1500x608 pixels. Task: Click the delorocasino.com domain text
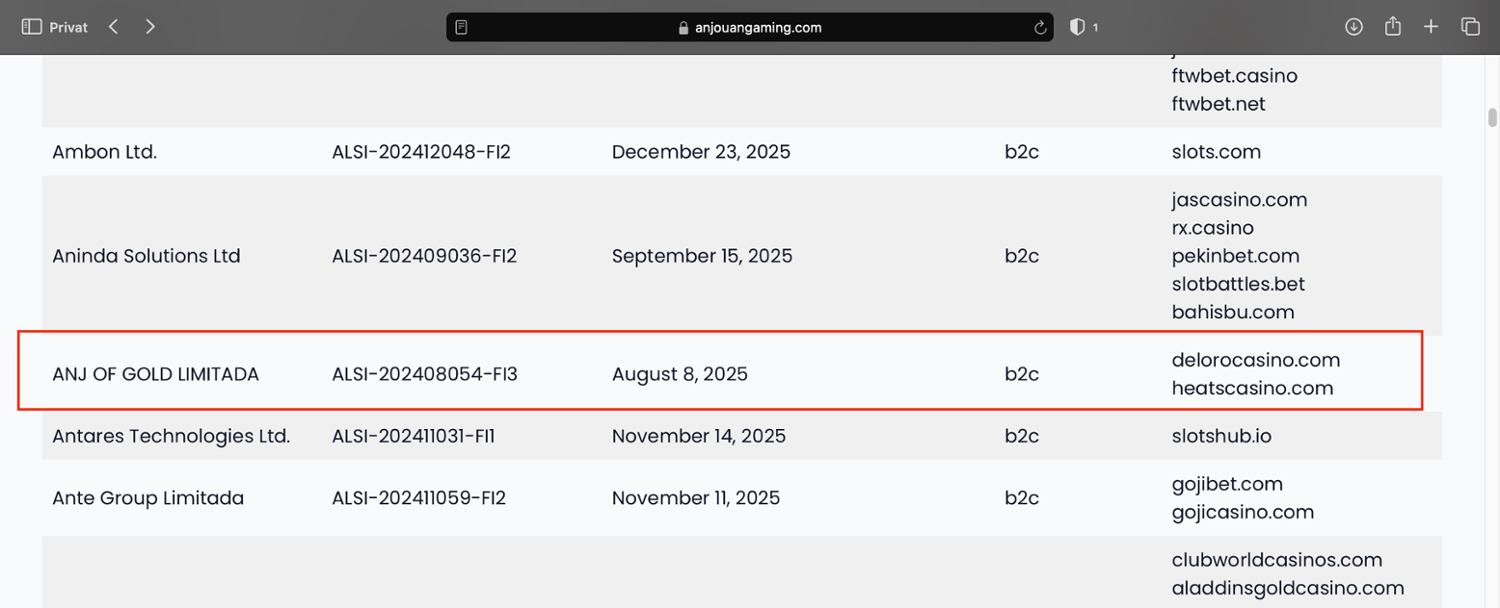tap(1255, 360)
